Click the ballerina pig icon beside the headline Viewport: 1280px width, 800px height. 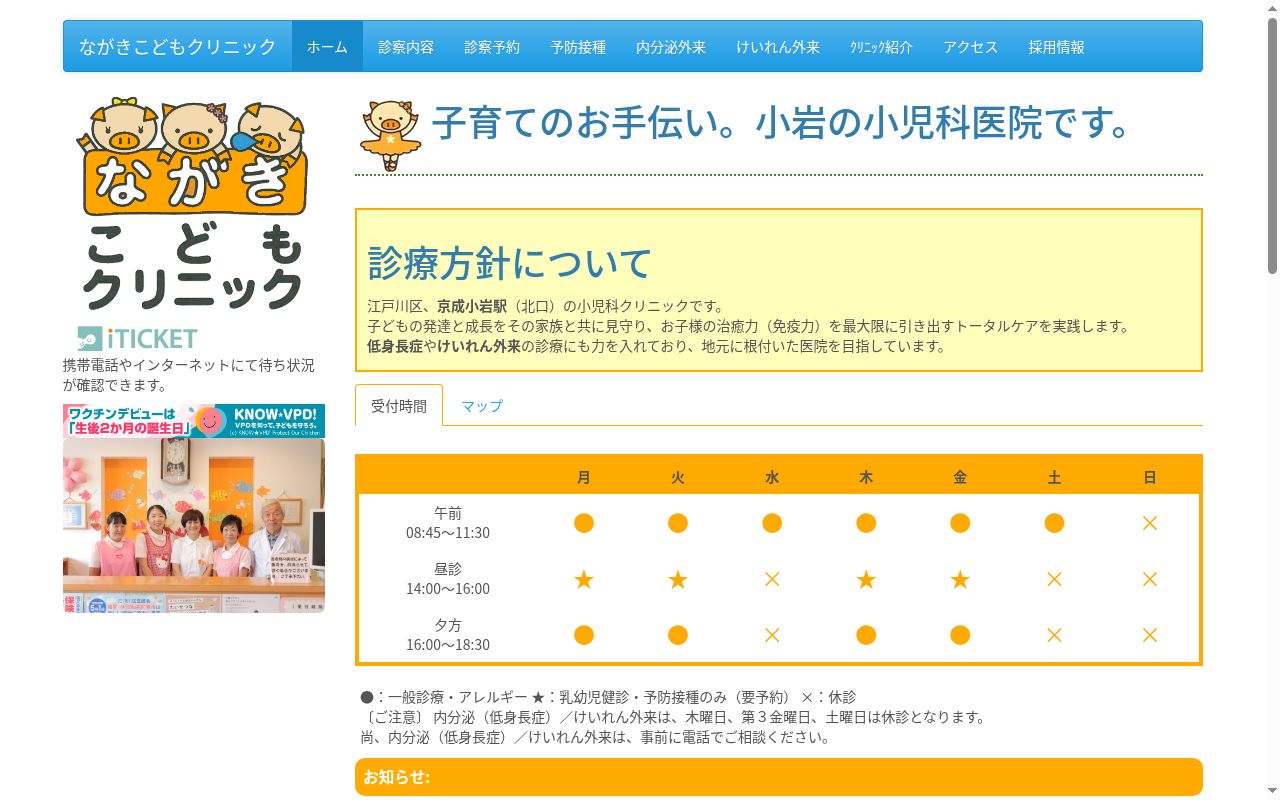pyautogui.click(x=390, y=135)
